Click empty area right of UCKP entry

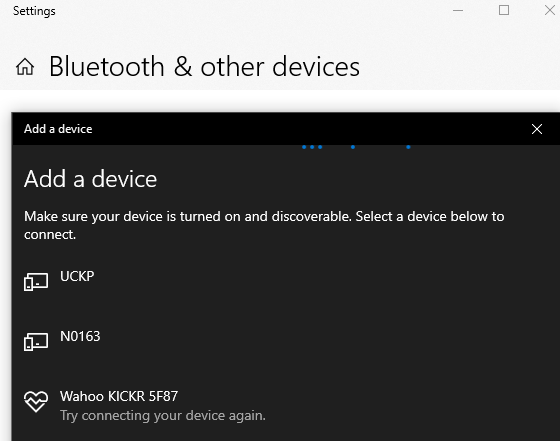321,282
